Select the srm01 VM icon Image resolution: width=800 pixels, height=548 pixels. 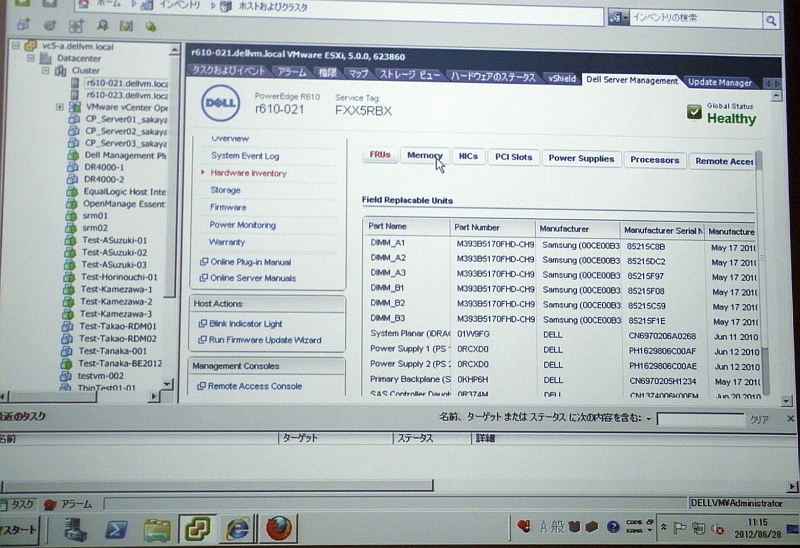[x=71, y=215]
